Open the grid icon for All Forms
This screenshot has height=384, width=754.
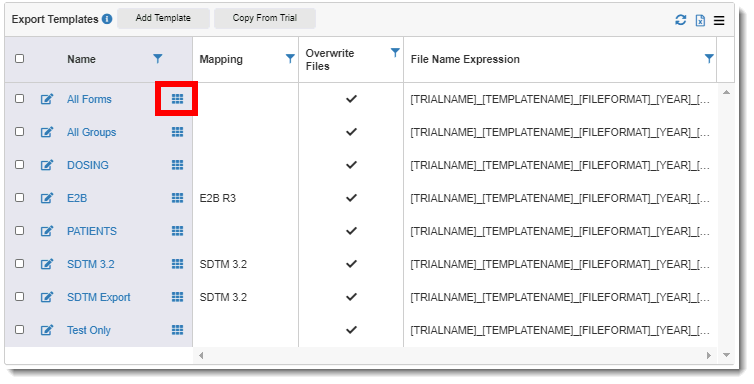click(177, 99)
